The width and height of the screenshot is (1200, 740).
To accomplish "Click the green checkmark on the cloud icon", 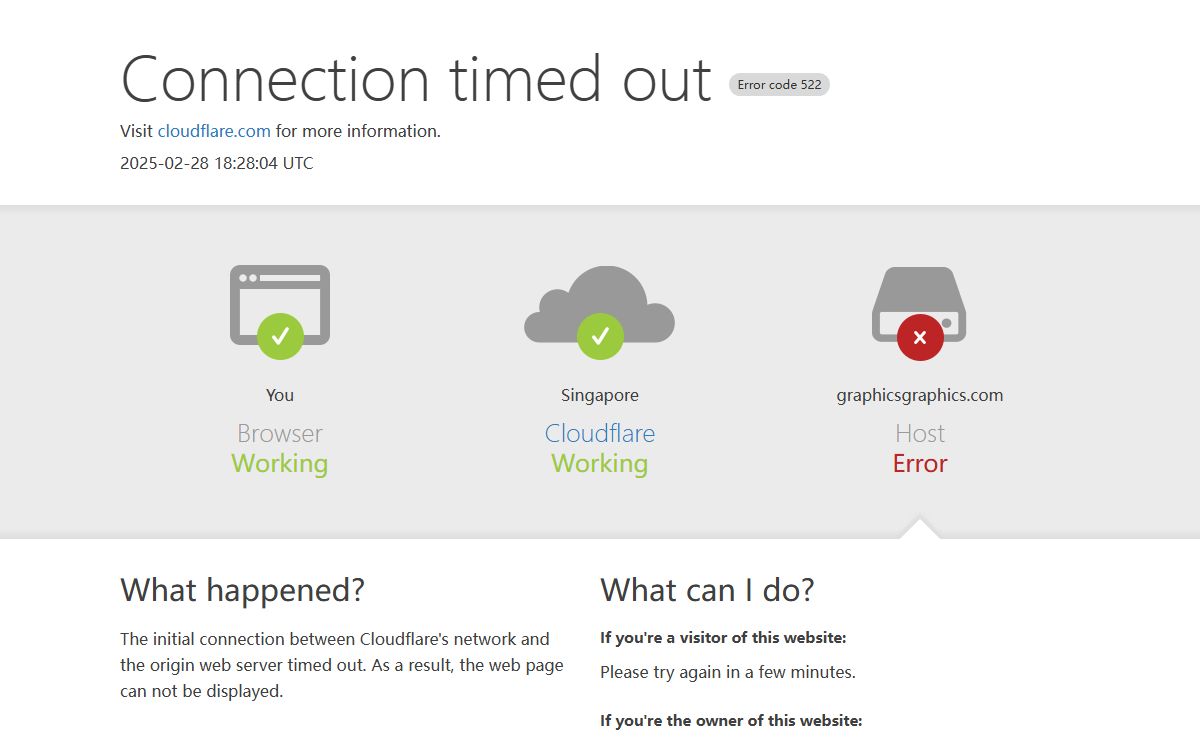I will tap(600, 336).
